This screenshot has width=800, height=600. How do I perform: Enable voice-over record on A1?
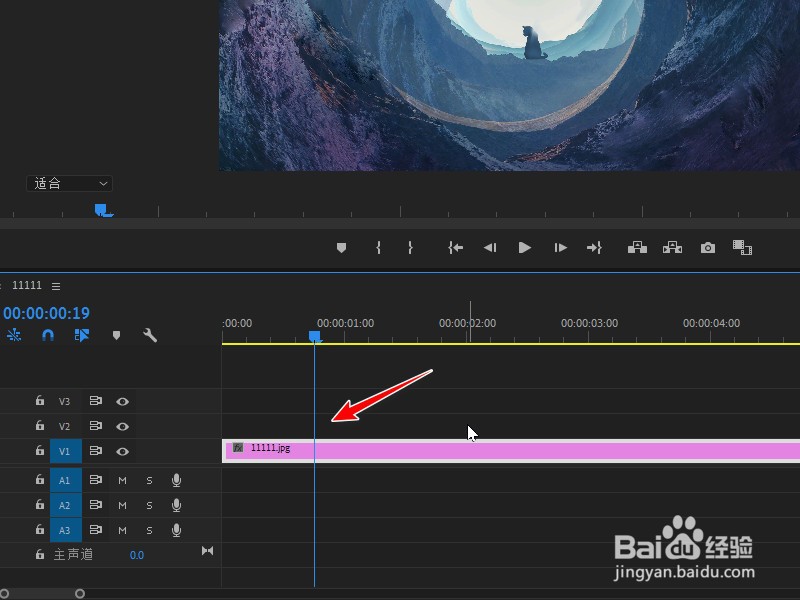tap(177, 480)
